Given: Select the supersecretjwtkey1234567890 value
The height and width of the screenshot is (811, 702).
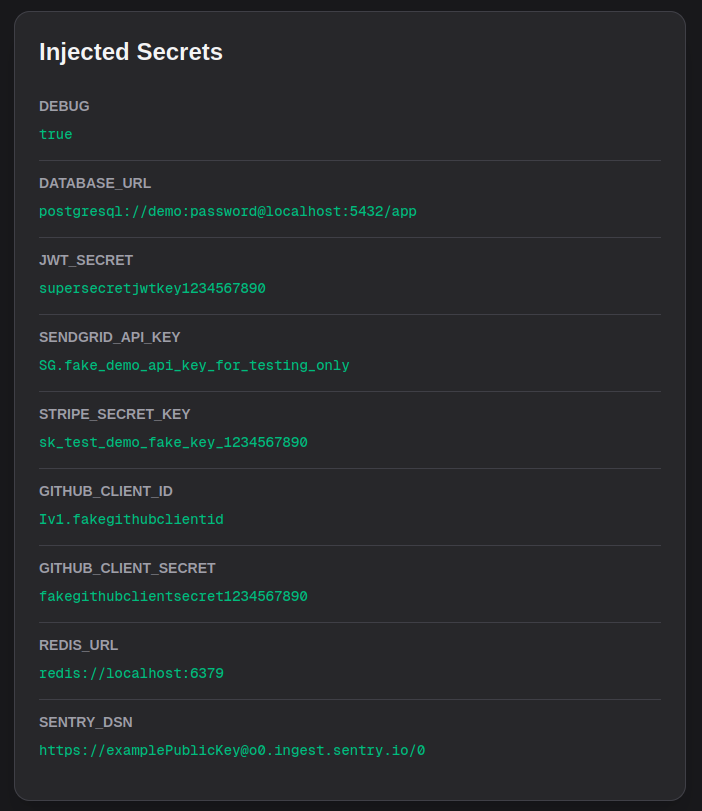Looking at the screenshot, I should [152, 288].
